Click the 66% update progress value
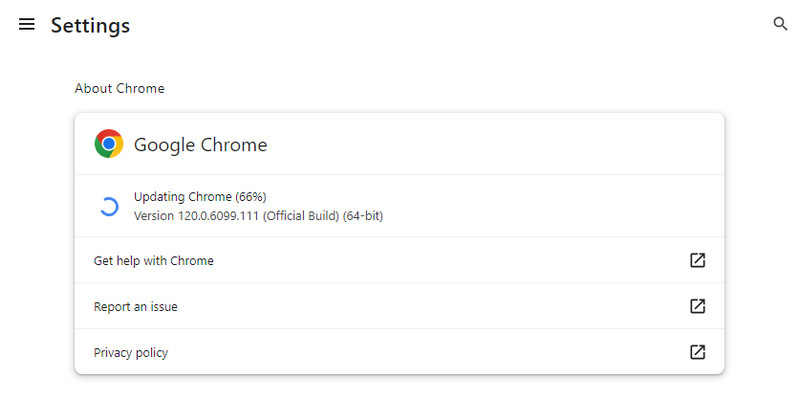This screenshot has width=800, height=400. click(x=252, y=196)
